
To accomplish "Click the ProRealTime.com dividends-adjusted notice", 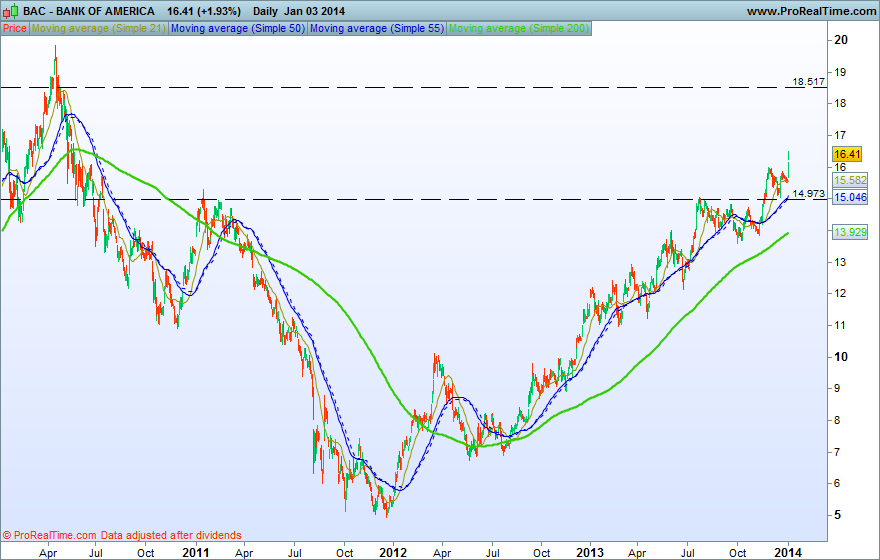I will pos(122,535).
